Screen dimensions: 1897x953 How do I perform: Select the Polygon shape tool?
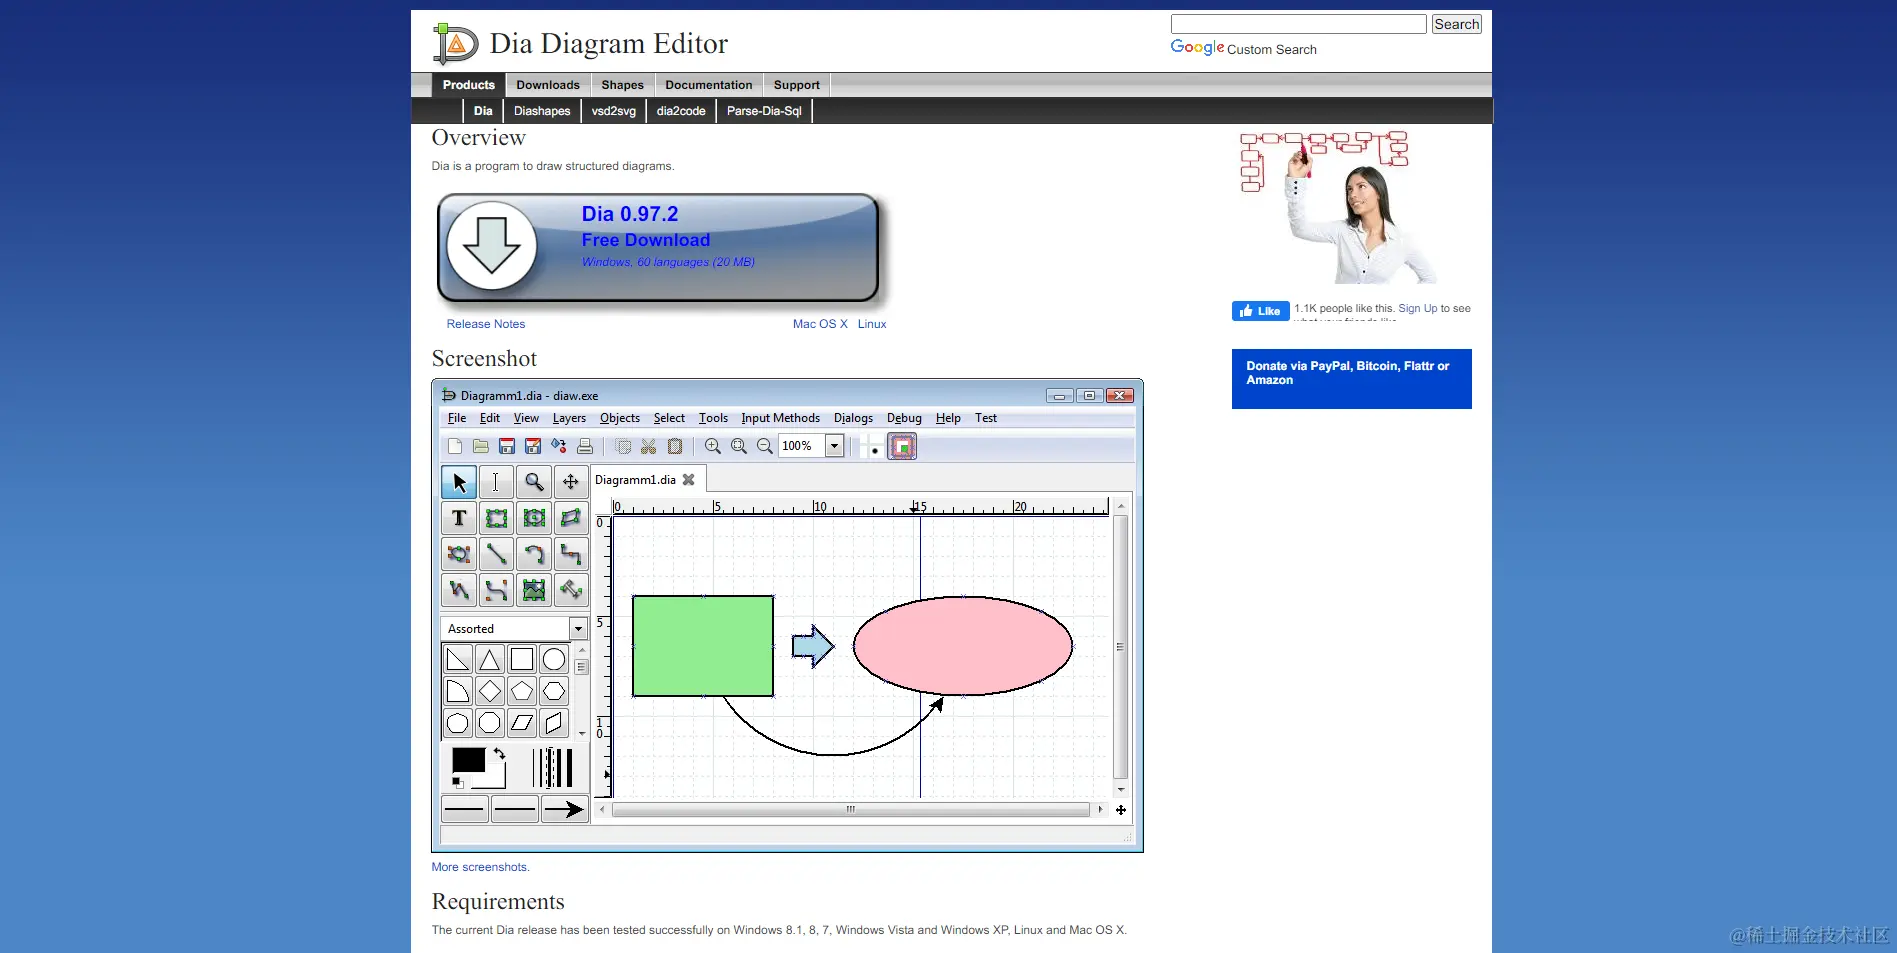571,518
